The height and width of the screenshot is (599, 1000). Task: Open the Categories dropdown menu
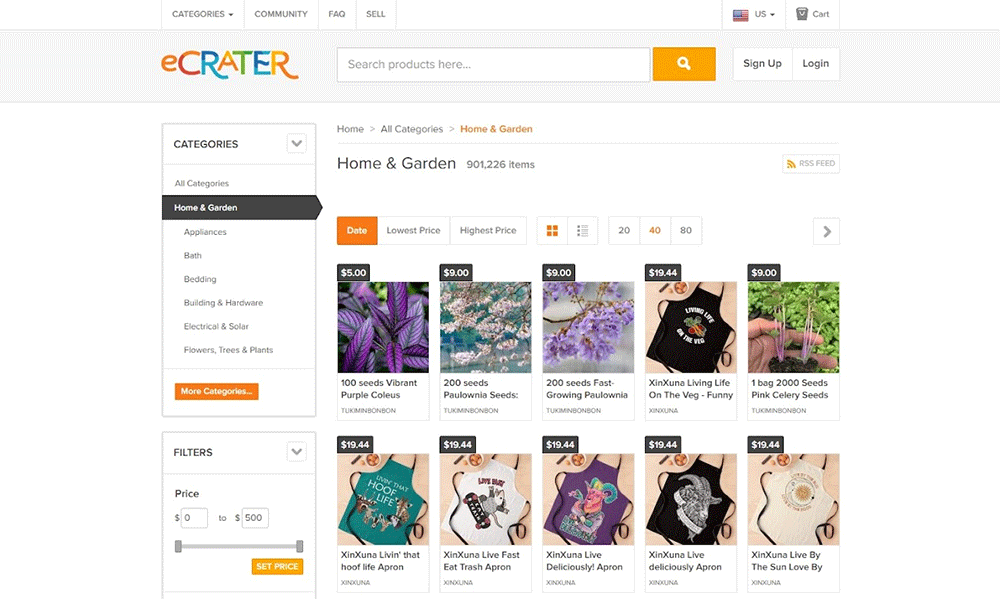[202, 14]
